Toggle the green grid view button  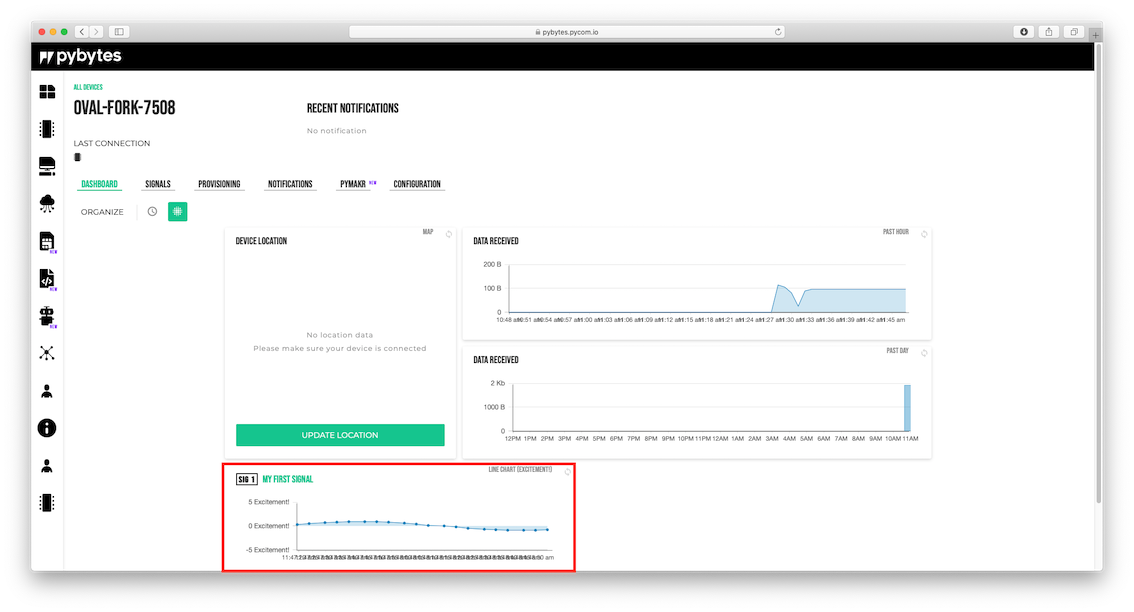pyautogui.click(x=177, y=211)
